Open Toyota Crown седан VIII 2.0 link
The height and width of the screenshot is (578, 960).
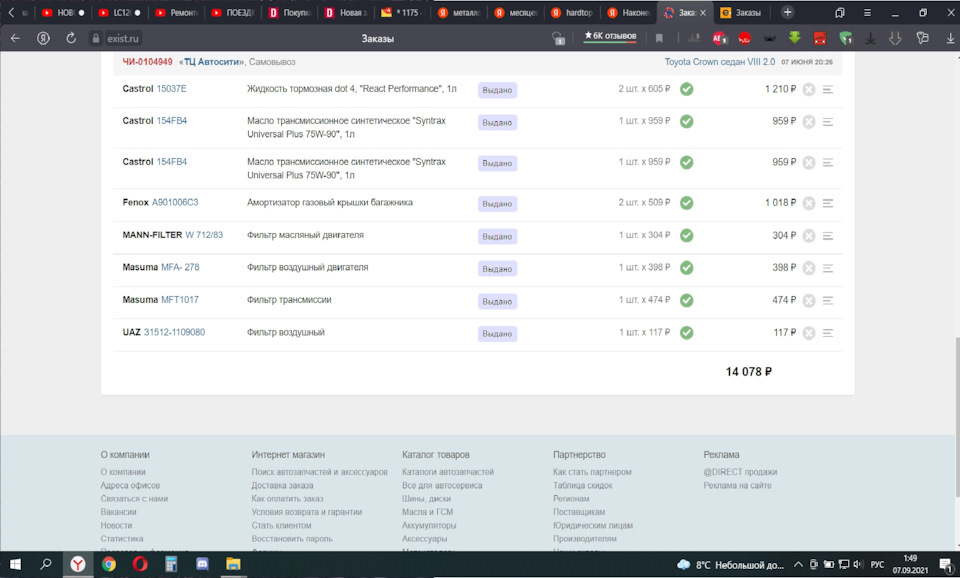click(719, 62)
